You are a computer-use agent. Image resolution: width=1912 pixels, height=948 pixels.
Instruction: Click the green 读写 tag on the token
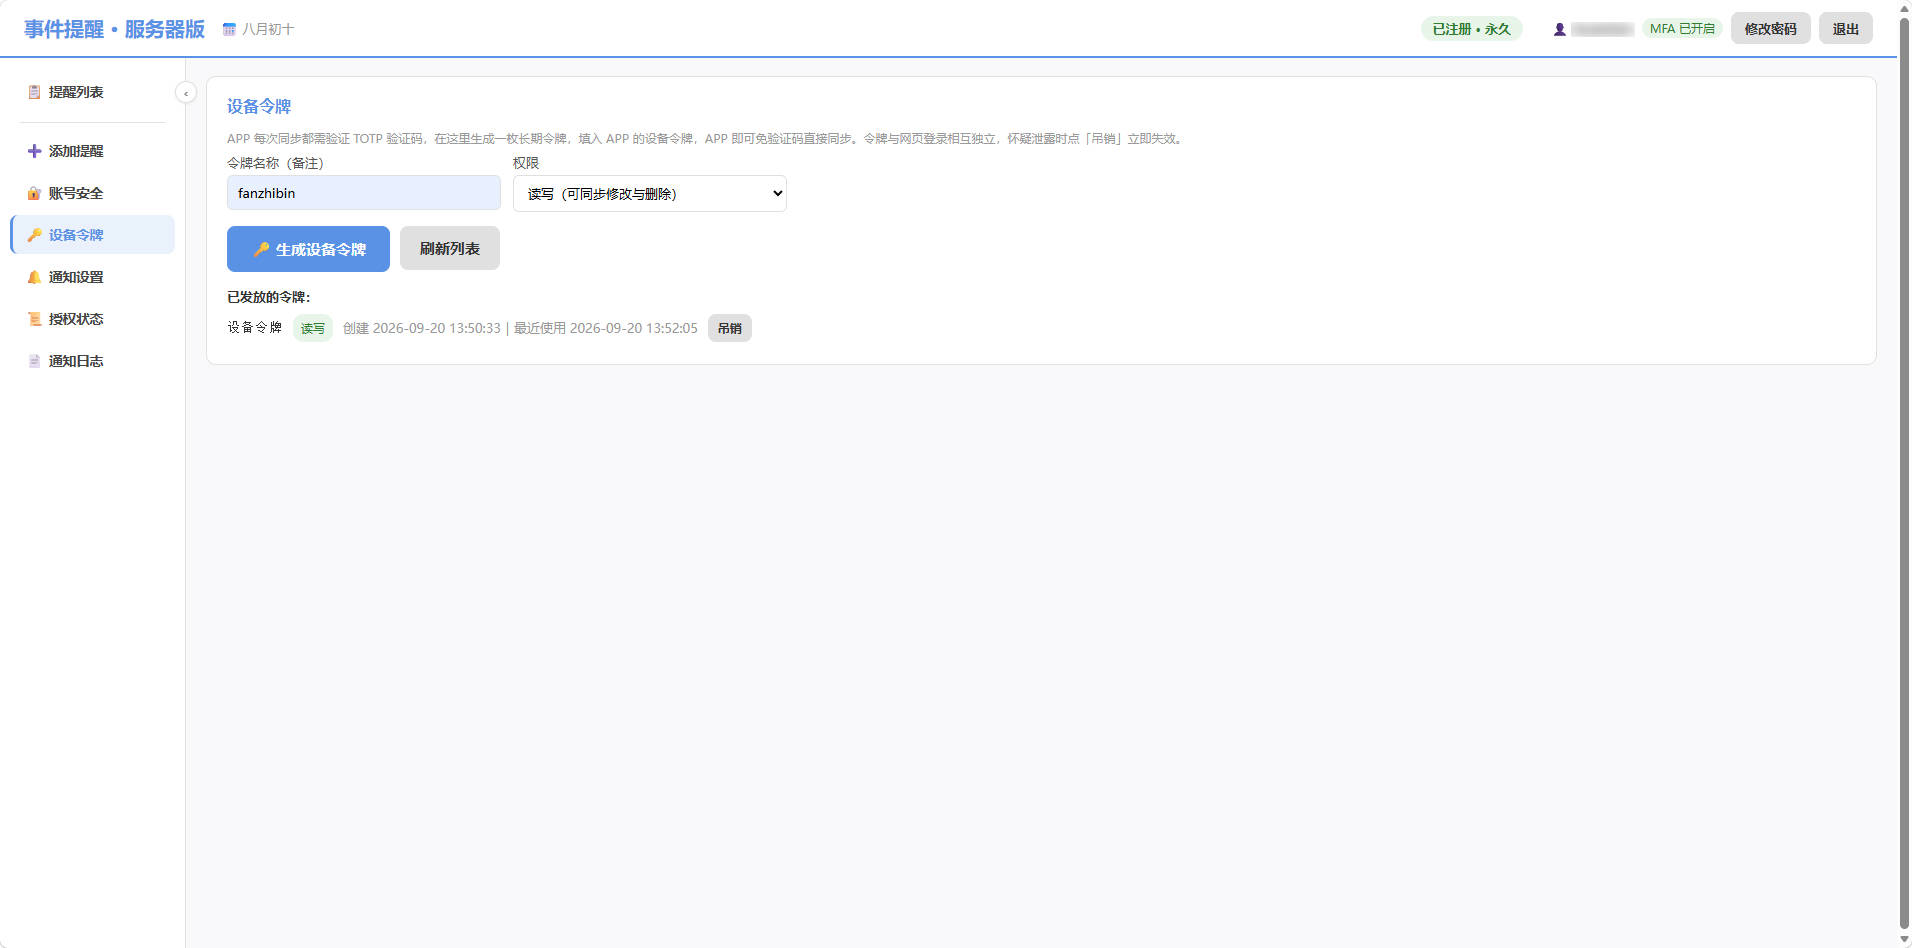click(x=313, y=328)
